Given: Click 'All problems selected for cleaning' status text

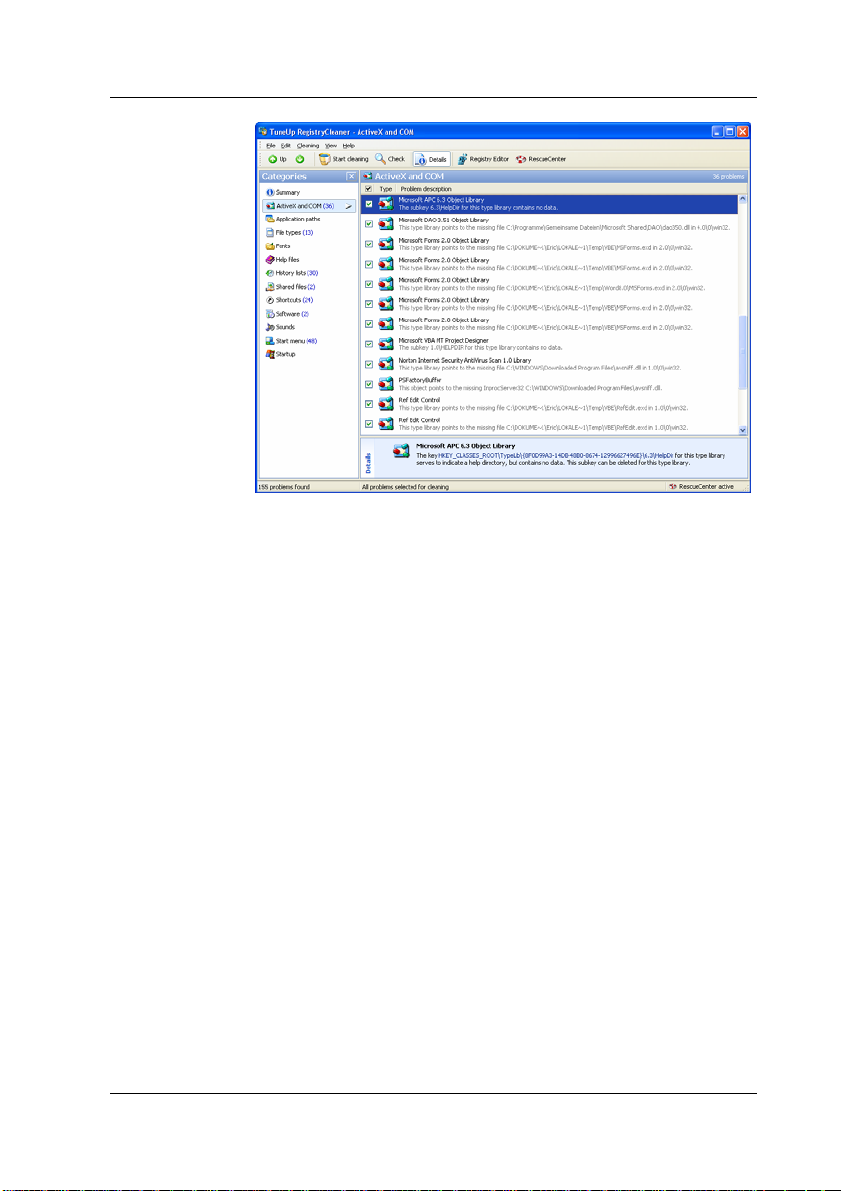Looking at the screenshot, I should pos(405,487).
